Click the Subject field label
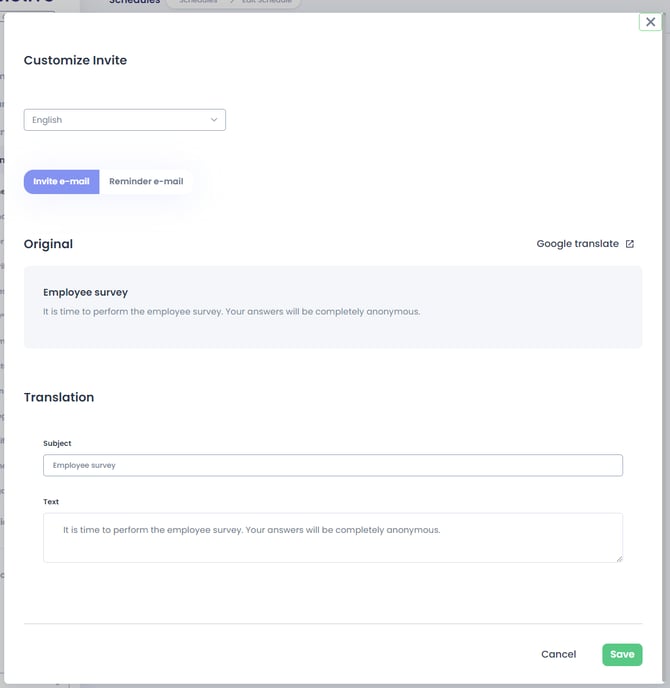 tap(57, 443)
